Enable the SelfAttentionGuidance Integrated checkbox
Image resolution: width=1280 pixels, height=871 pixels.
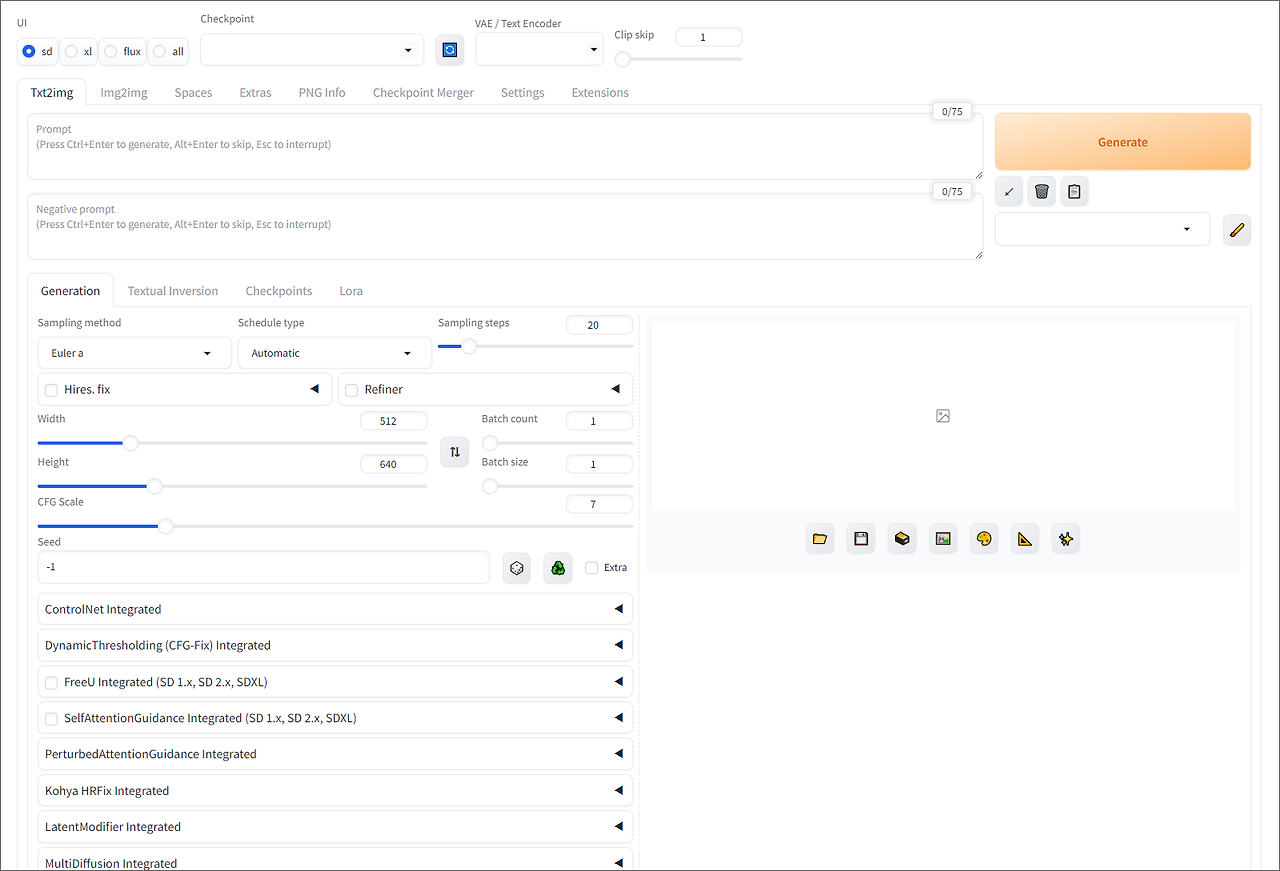(51, 718)
